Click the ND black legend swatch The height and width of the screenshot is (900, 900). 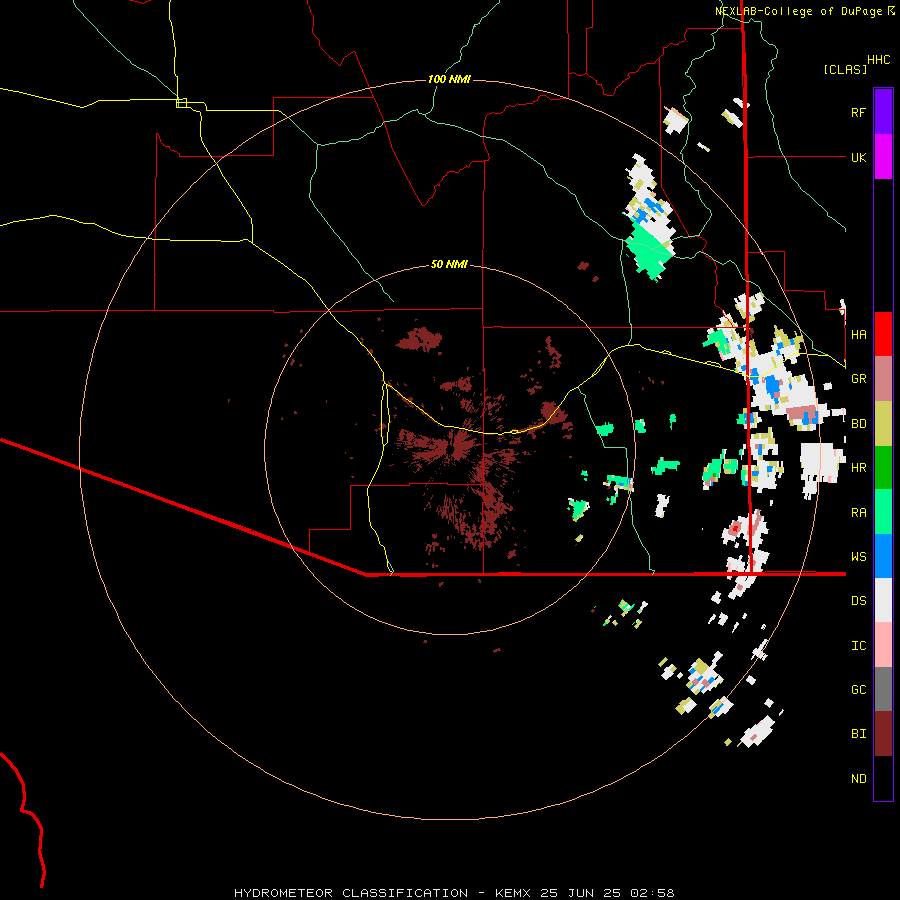coord(883,778)
